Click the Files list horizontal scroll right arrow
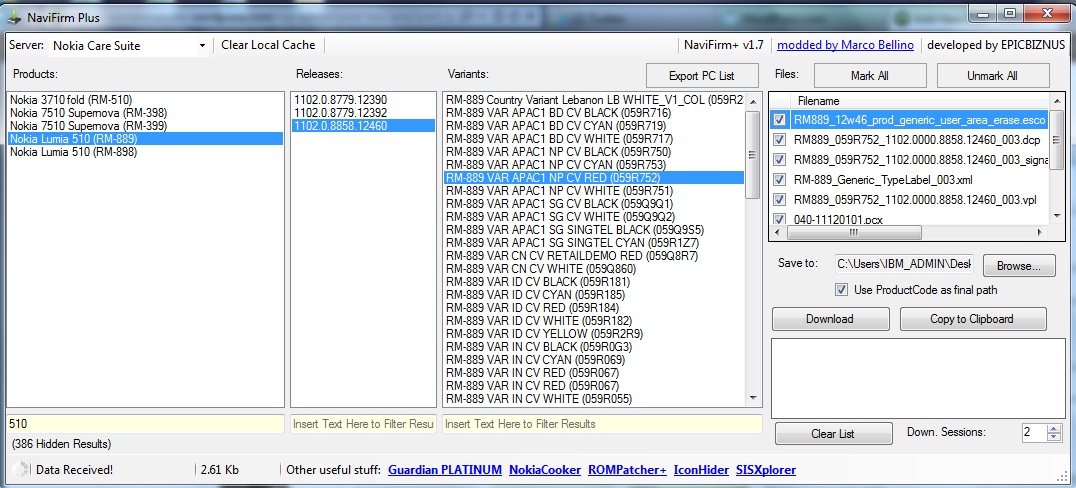1076x488 pixels. 1040,233
